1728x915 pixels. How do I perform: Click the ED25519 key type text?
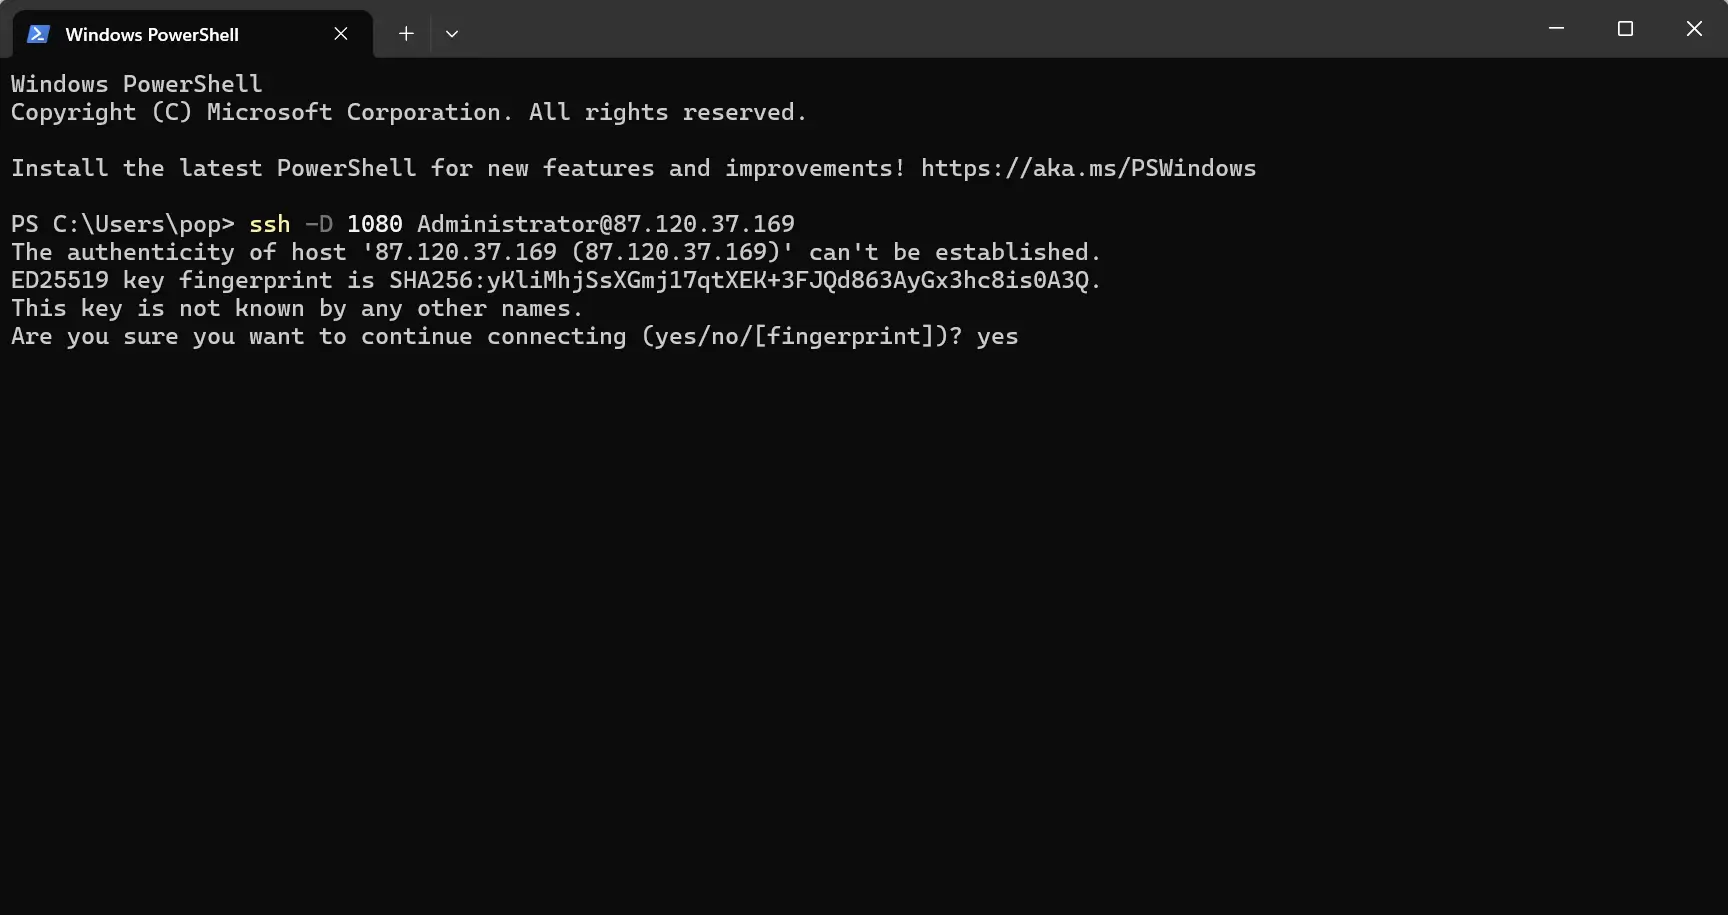tap(60, 280)
